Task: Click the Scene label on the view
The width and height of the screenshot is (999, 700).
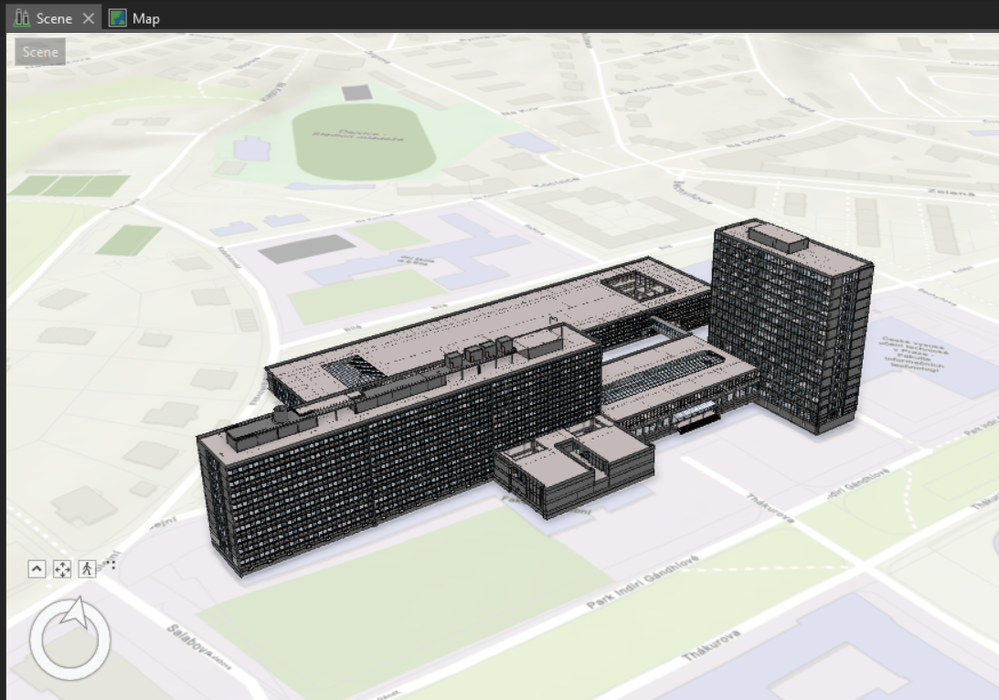Action: [40, 52]
